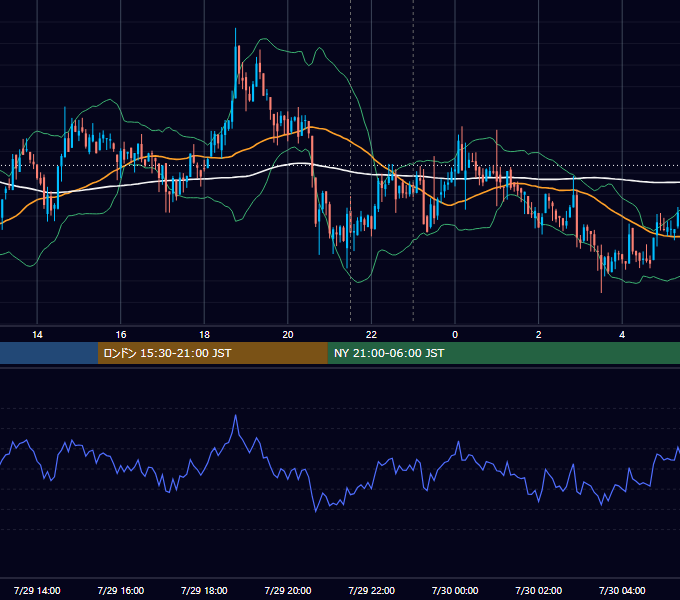The image size is (680, 600).
Task: Click hour label 20 on chart axis
Action: tap(288, 335)
